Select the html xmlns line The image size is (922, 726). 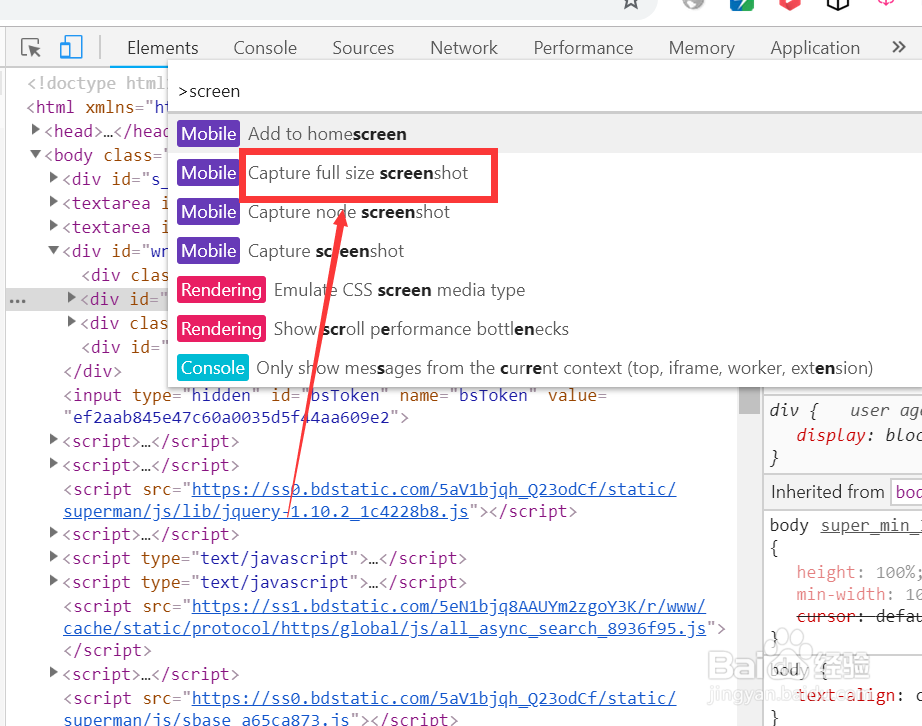[x=97, y=107]
